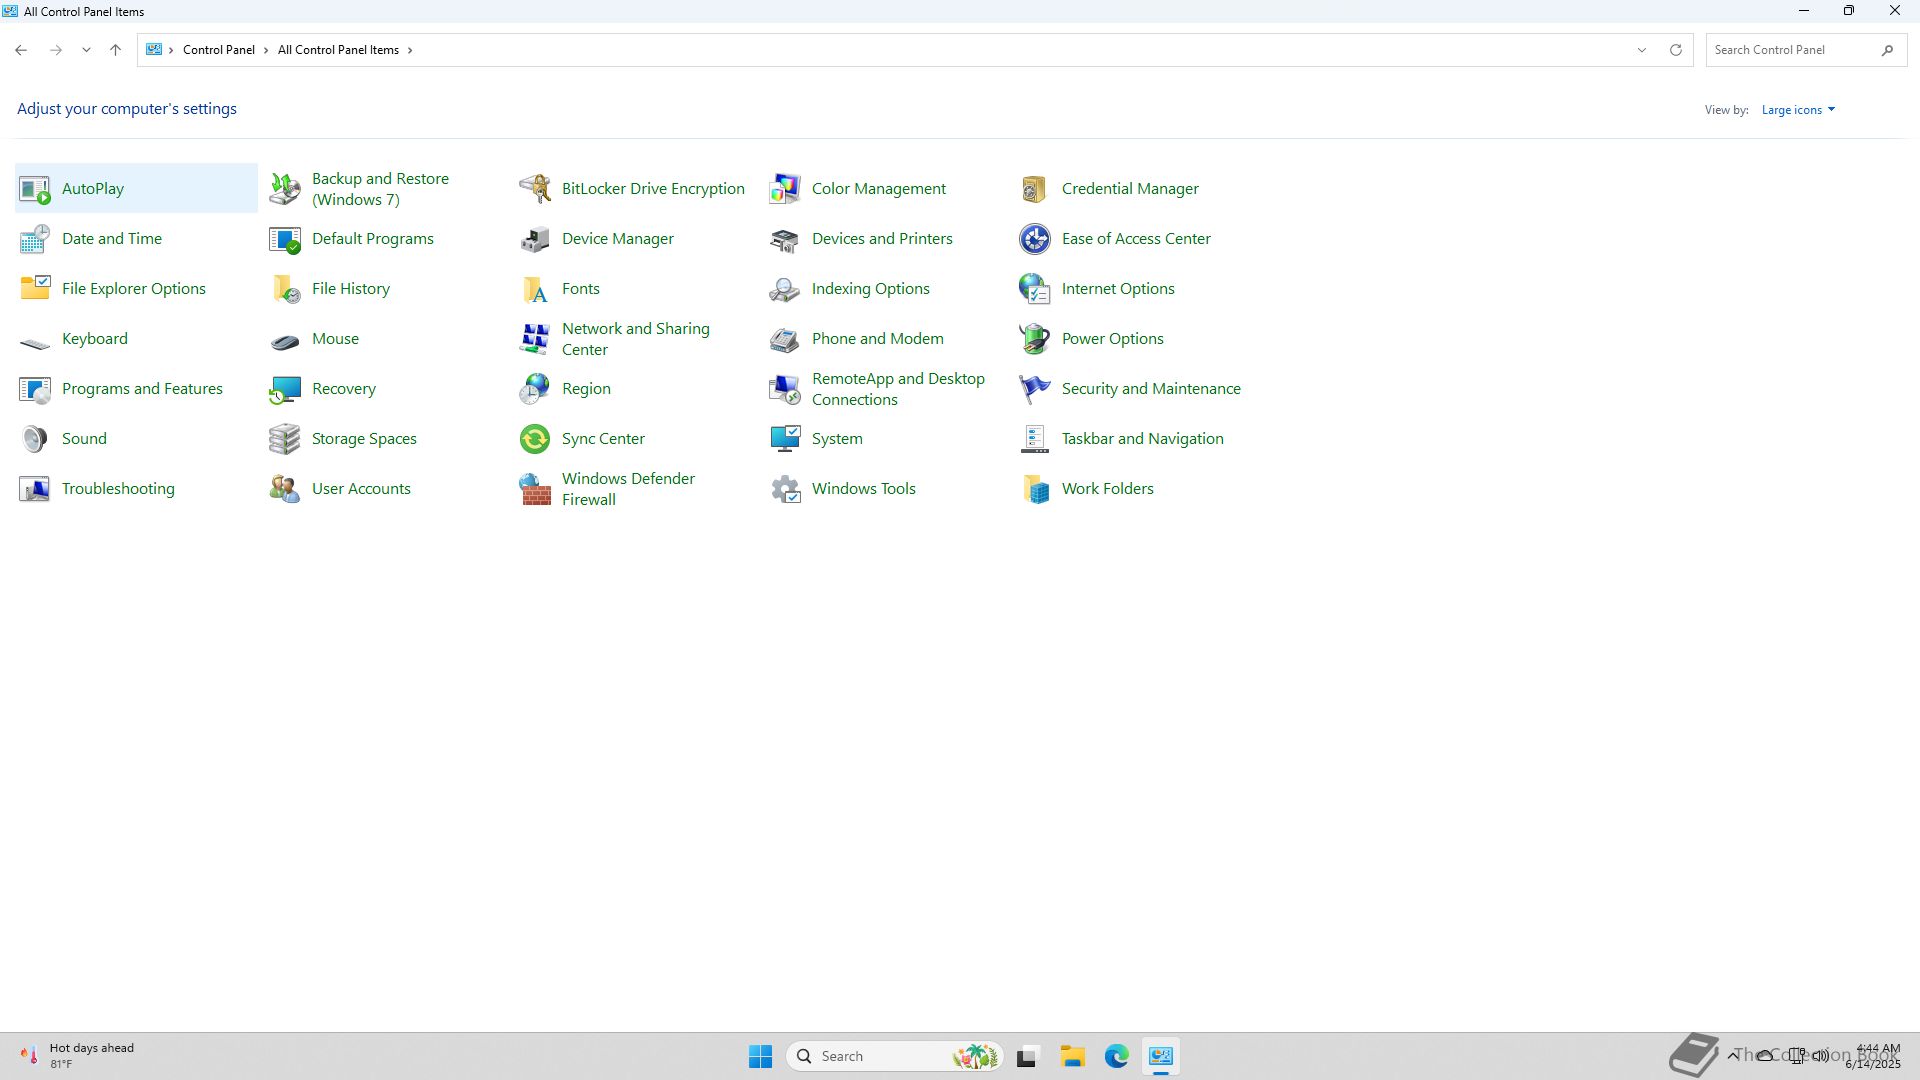Open the Device Manager icon
The width and height of the screenshot is (1920, 1080).
(x=535, y=239)
